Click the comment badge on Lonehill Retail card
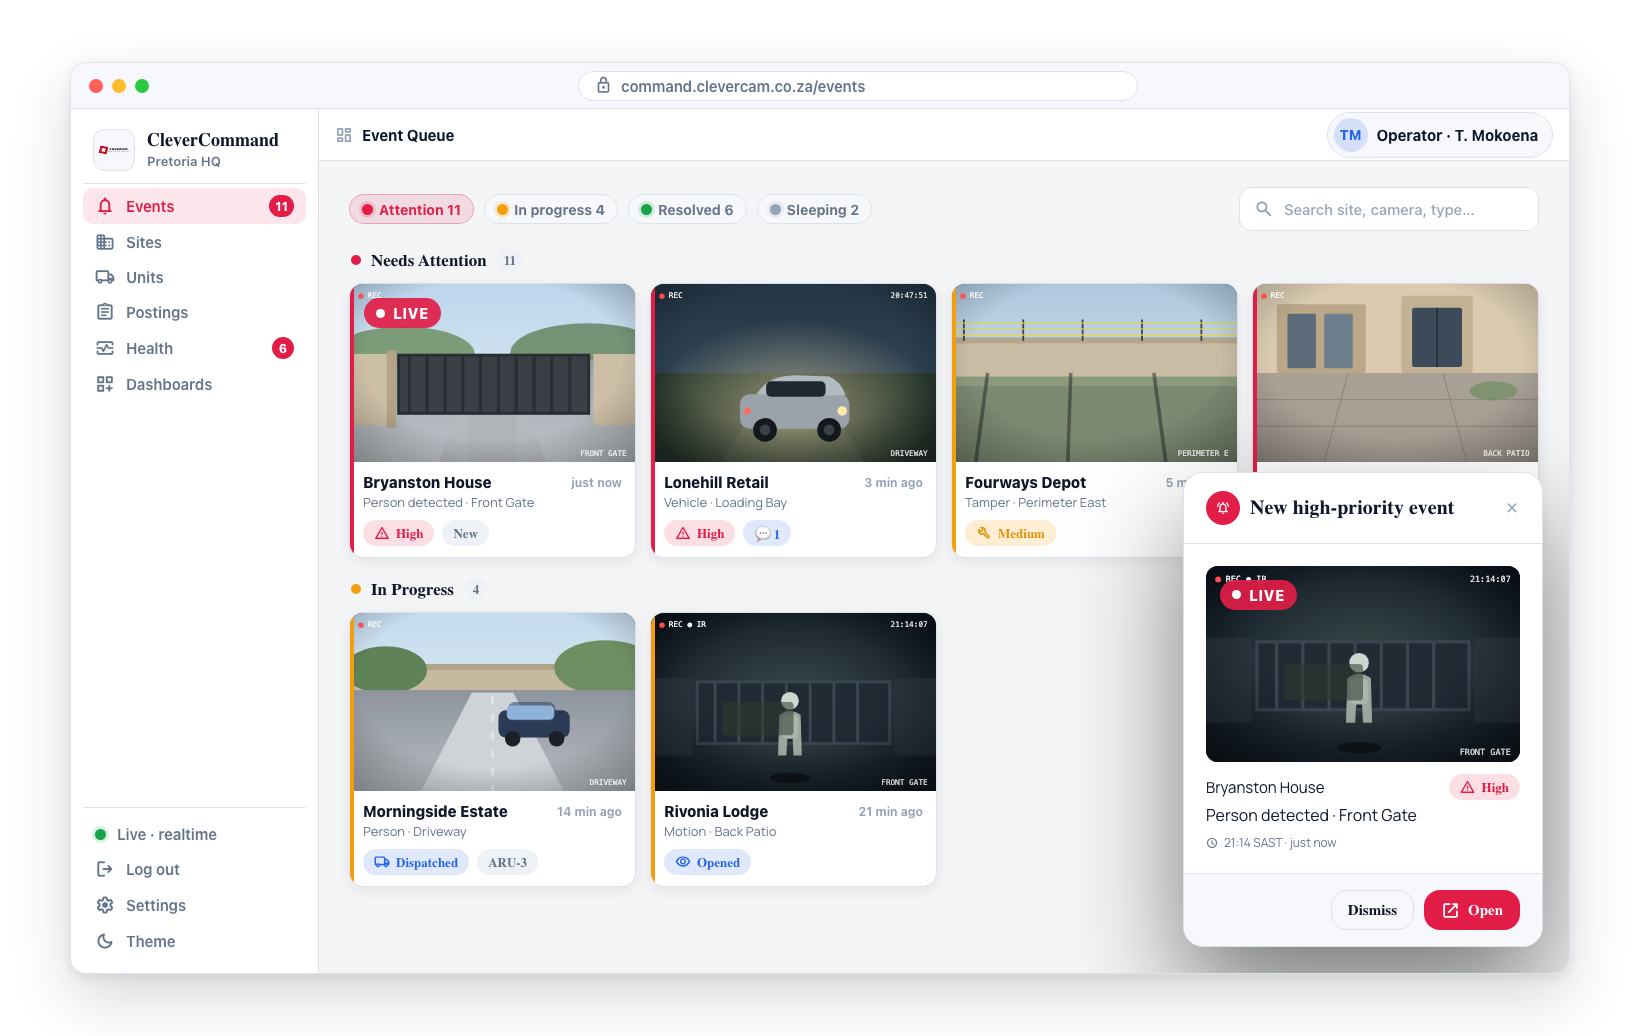This screenshot has width=1640, height=1036. point(767,534)
